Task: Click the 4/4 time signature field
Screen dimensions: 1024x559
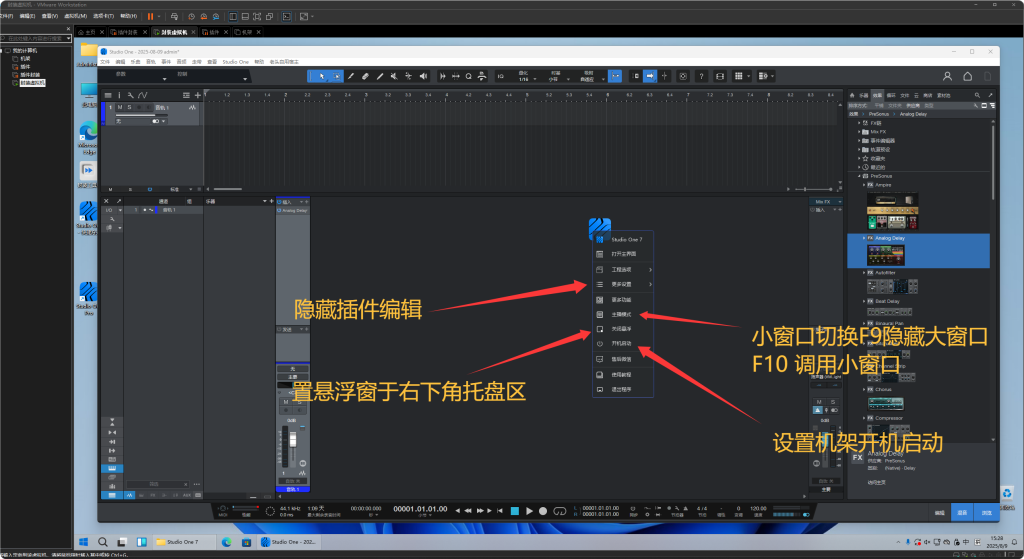Action: point(702,508)
